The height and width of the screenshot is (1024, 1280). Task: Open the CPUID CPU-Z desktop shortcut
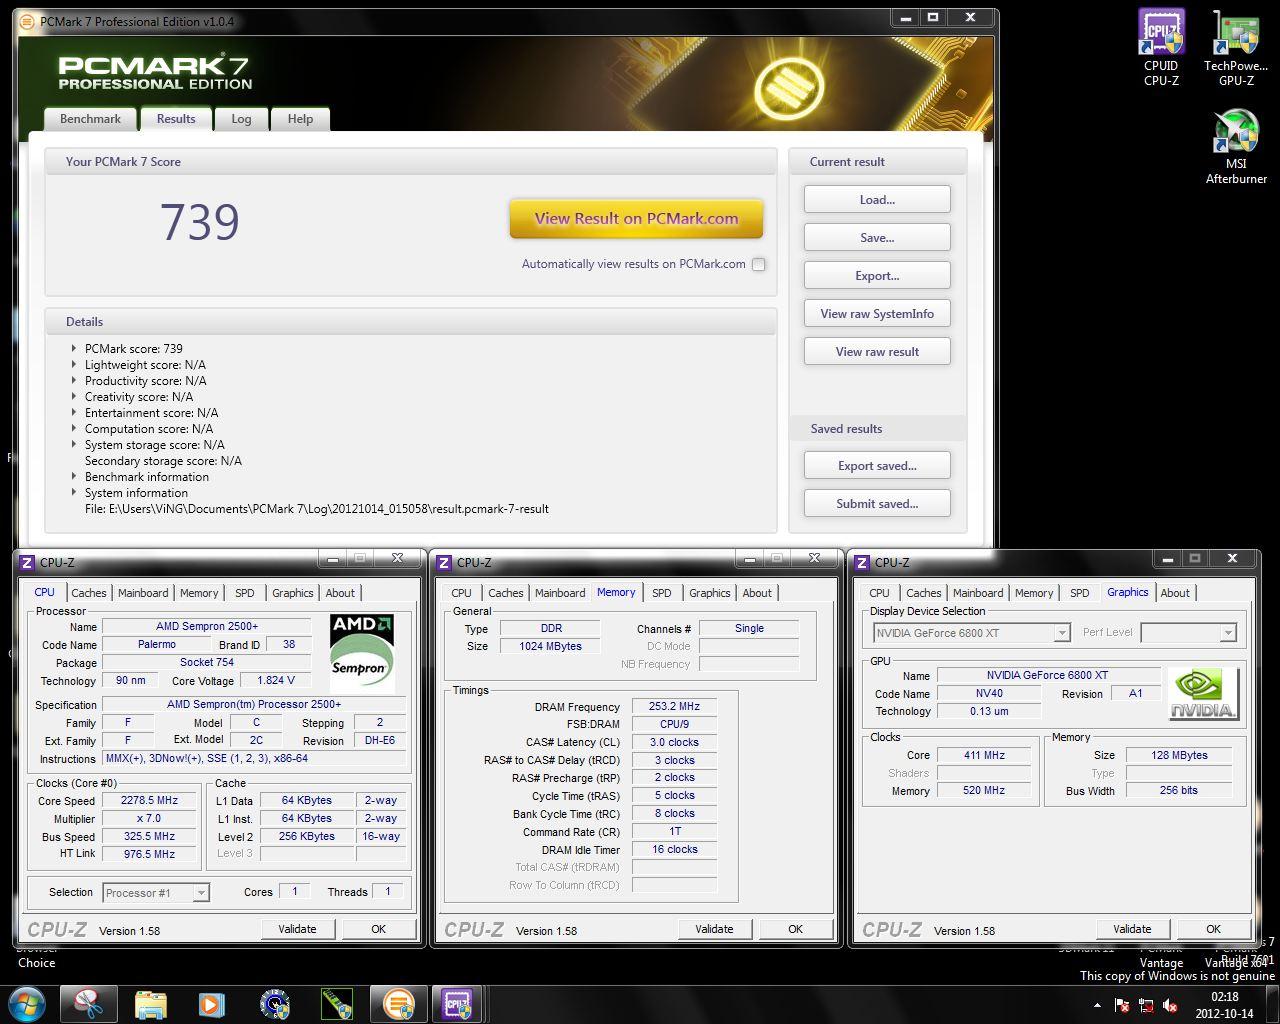[1161, 47]
